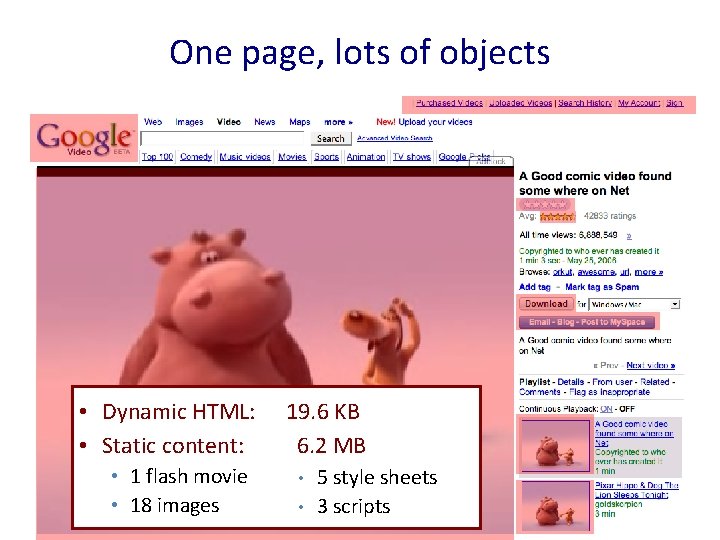720x540 pixels.
Task: Click the Google Video logo
Action: 84,138
